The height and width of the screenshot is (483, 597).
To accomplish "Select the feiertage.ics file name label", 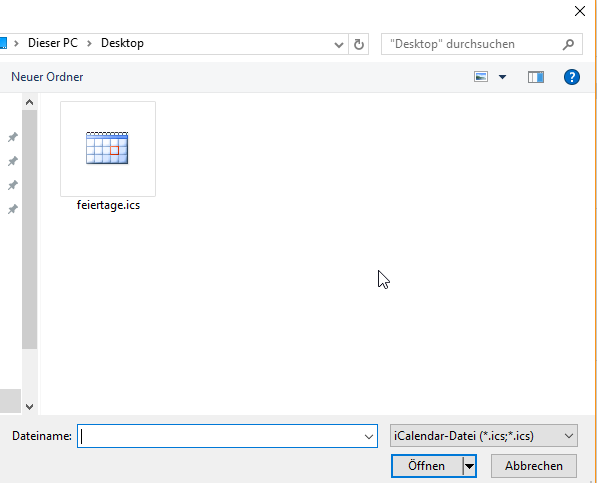I will (108, 205).
